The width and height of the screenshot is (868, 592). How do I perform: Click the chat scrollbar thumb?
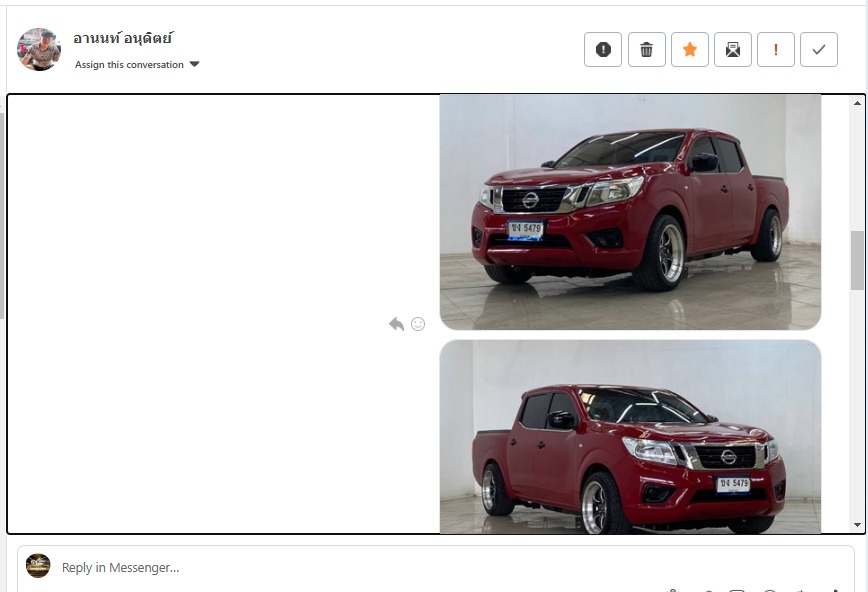(857, 260)
